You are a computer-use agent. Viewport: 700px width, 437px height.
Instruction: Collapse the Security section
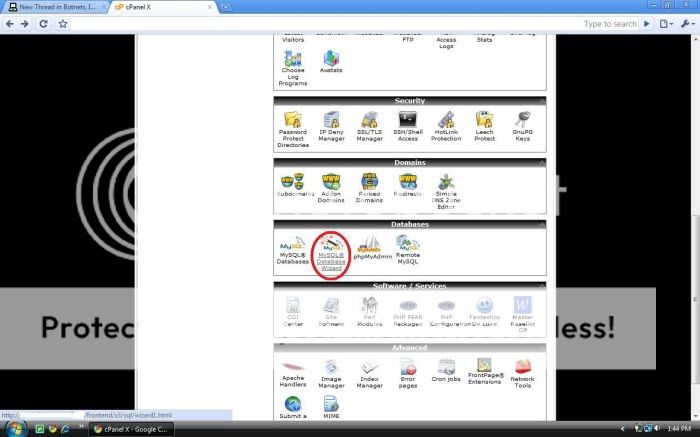(x=541, y=101)
